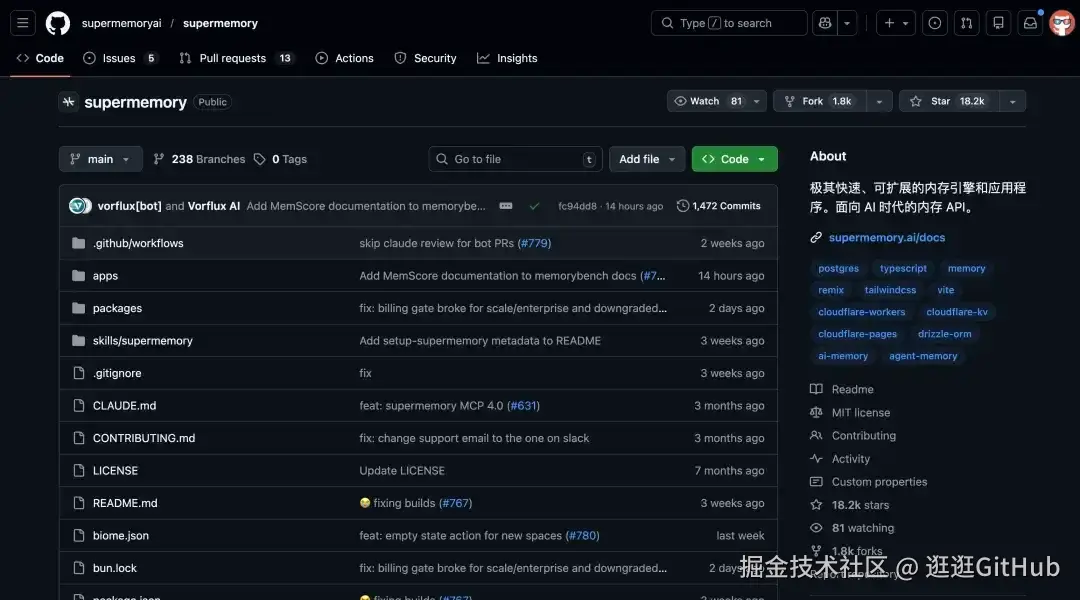Open the Add file dropdown
The width and height of the screenshot is (1080, 600).
pos(647,159)
